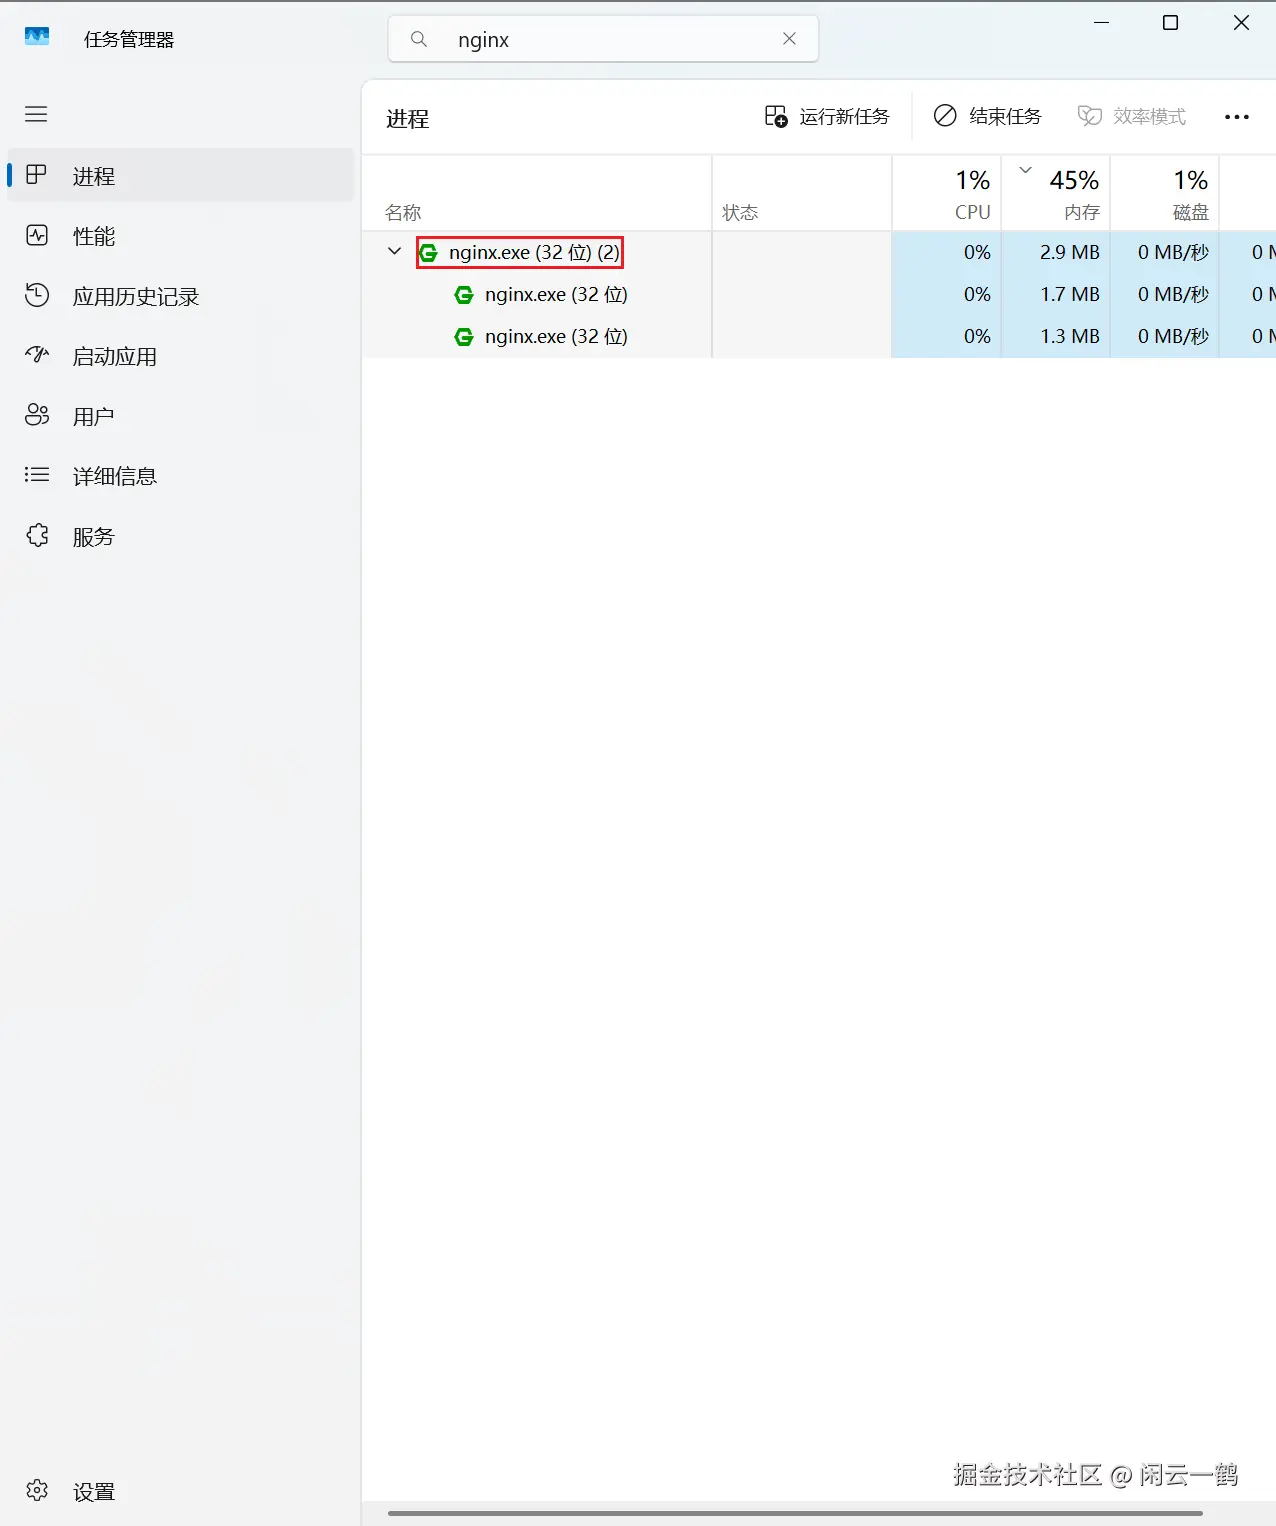Click the nginx icon in the 1.3 MB row
Screen dimensions: 1276x1526
click(464, 337)
